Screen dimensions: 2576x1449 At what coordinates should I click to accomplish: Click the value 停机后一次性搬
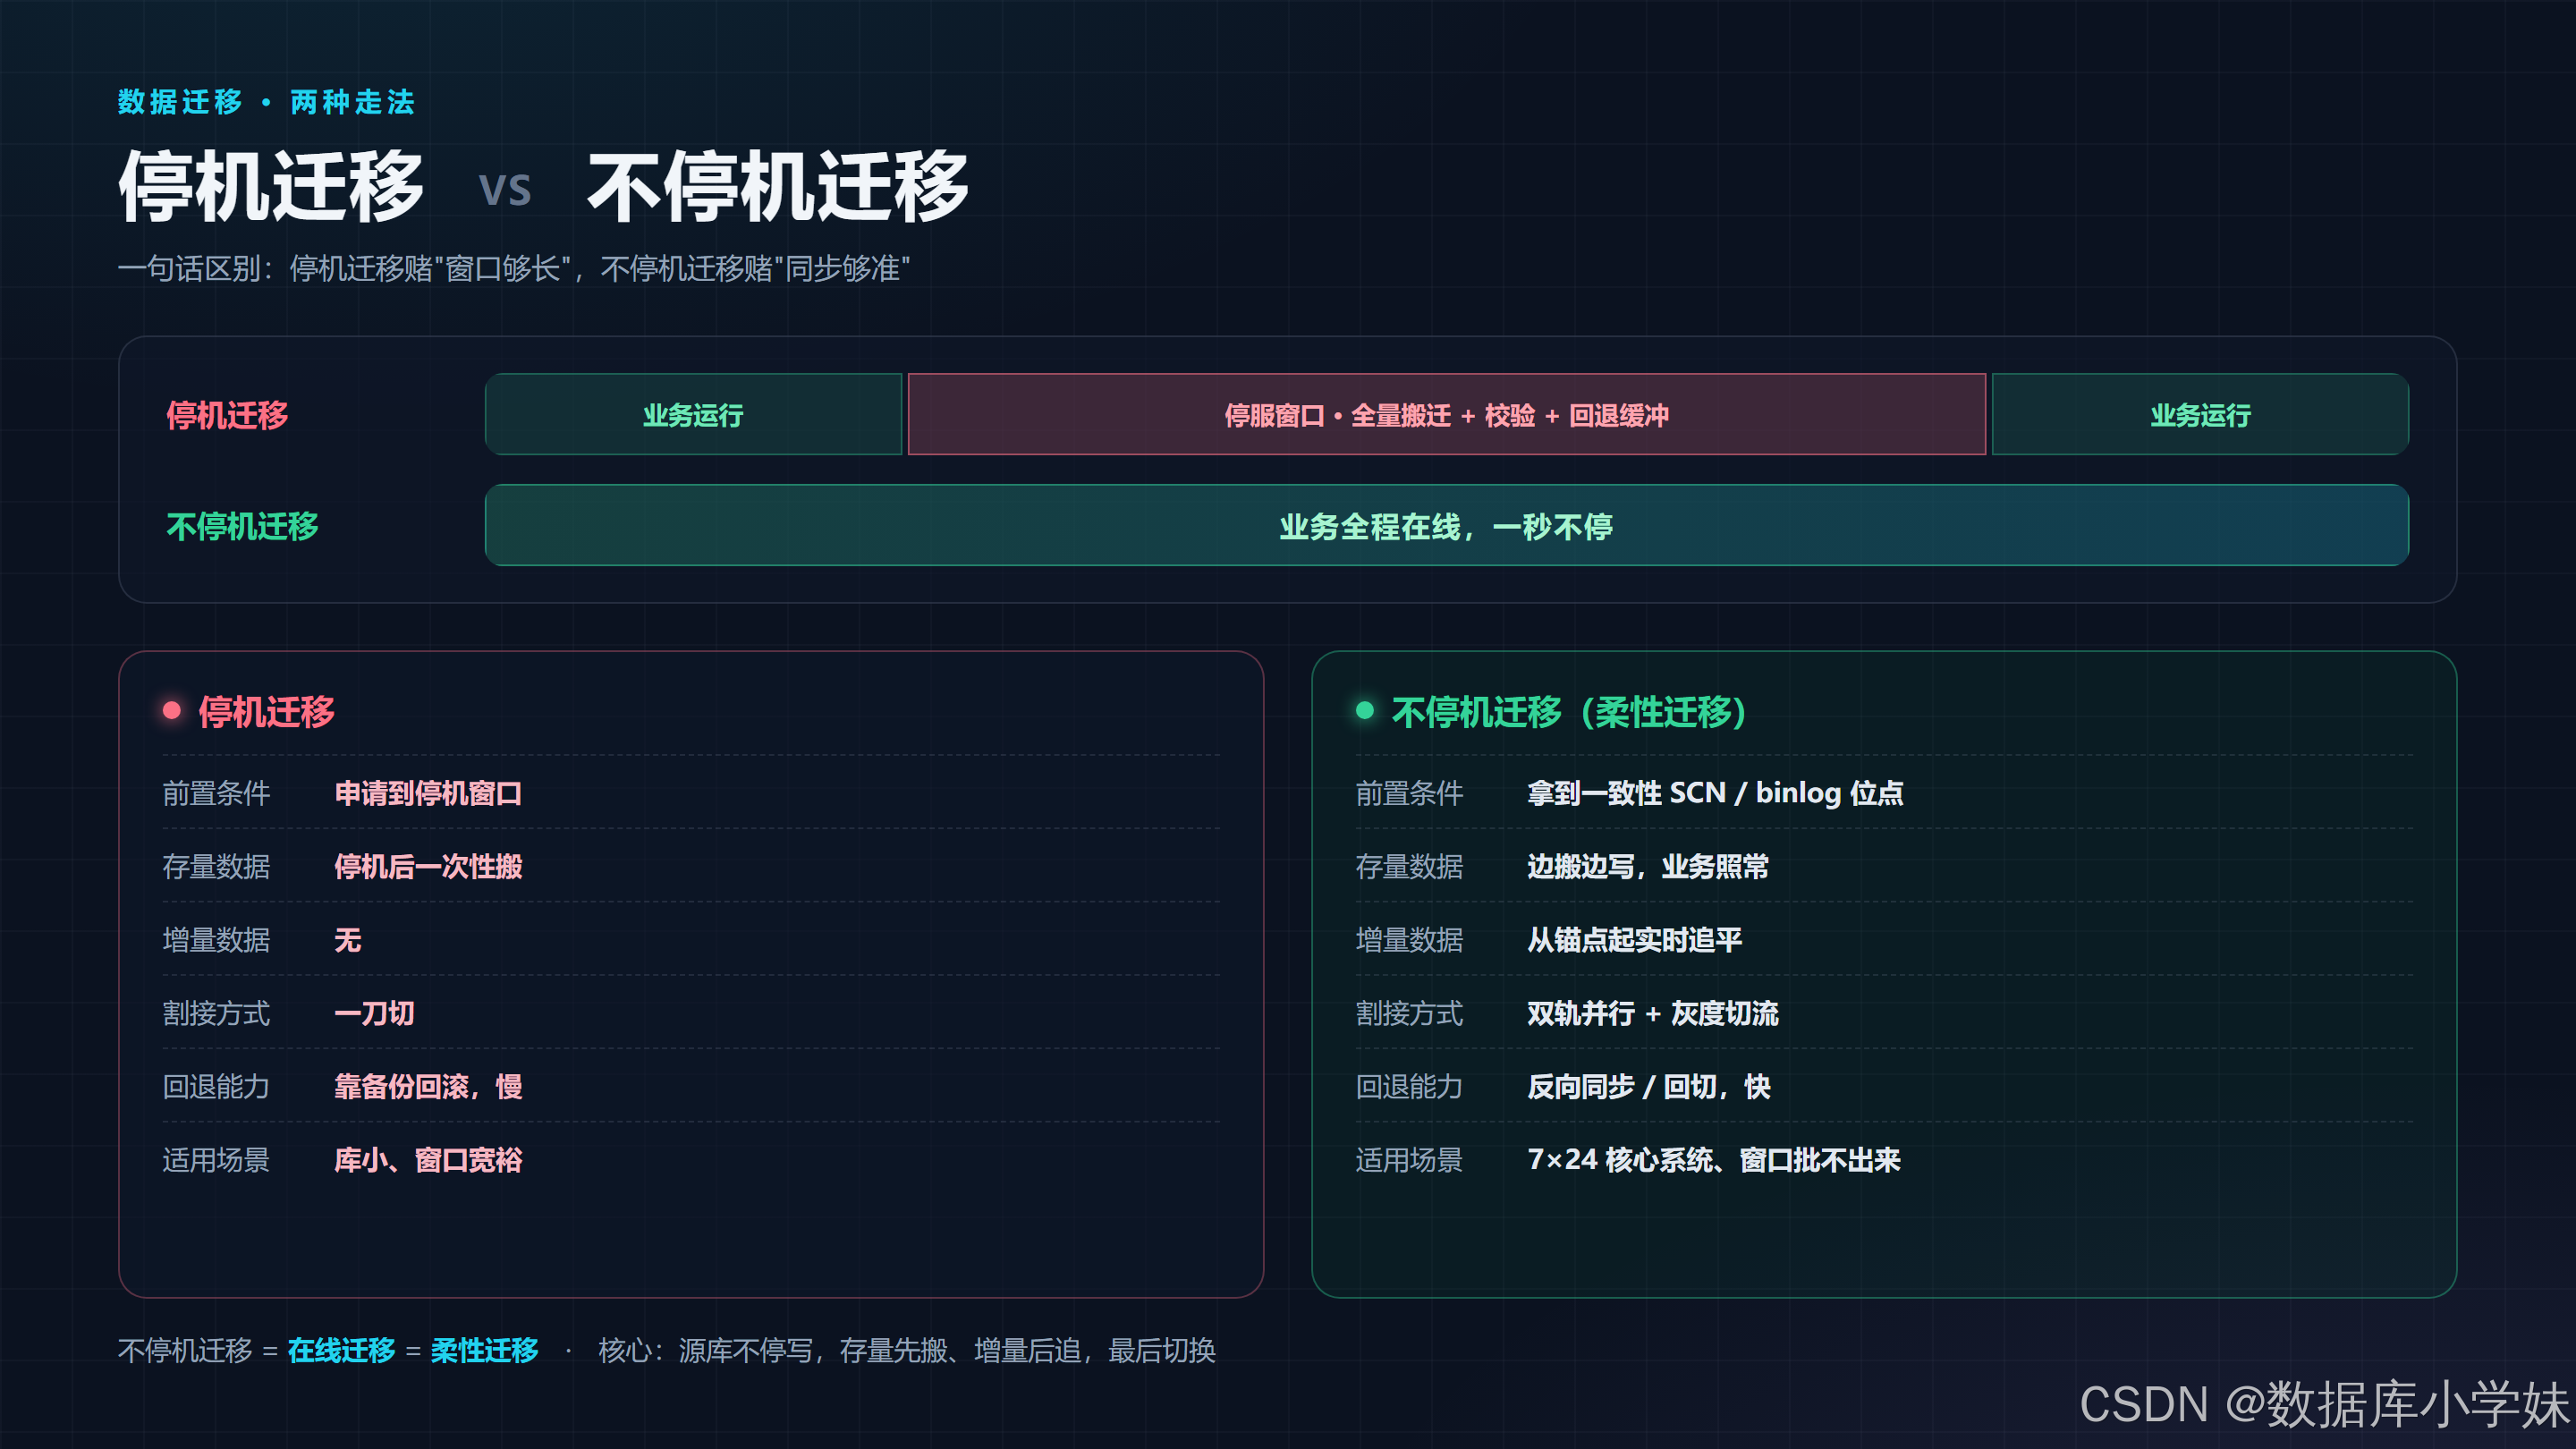pos(428,866)
